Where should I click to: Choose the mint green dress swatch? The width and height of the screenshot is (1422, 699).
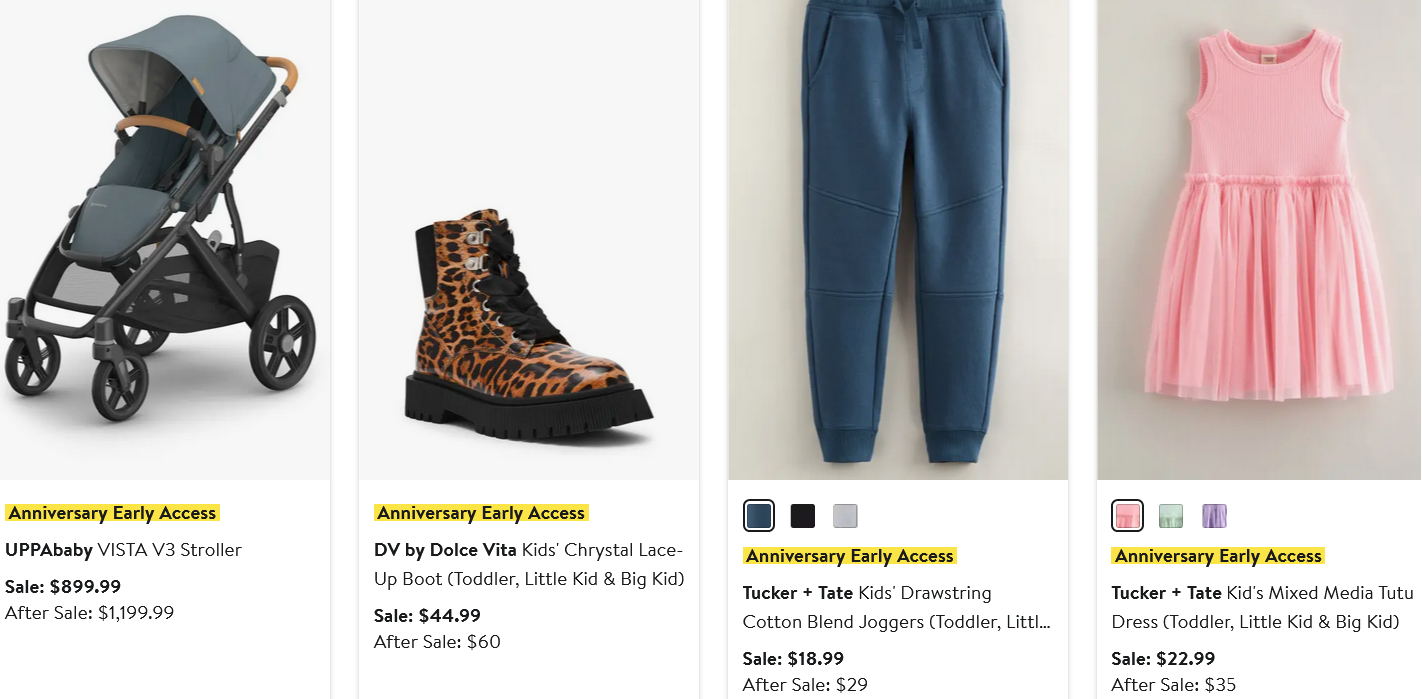pos(1171,516)
